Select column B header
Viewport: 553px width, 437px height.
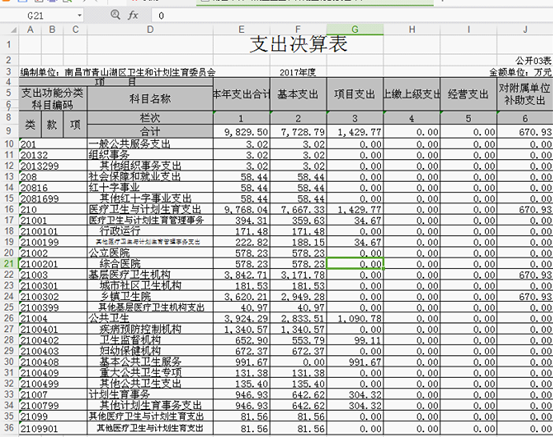pos(52,30)
